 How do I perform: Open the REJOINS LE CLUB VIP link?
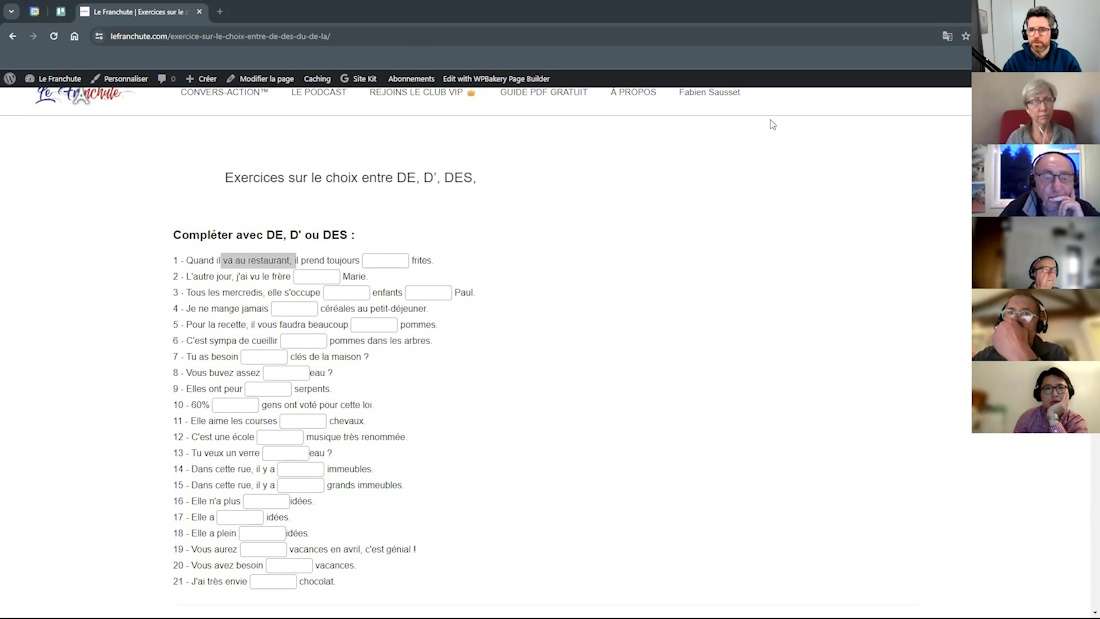pos(422,92)
